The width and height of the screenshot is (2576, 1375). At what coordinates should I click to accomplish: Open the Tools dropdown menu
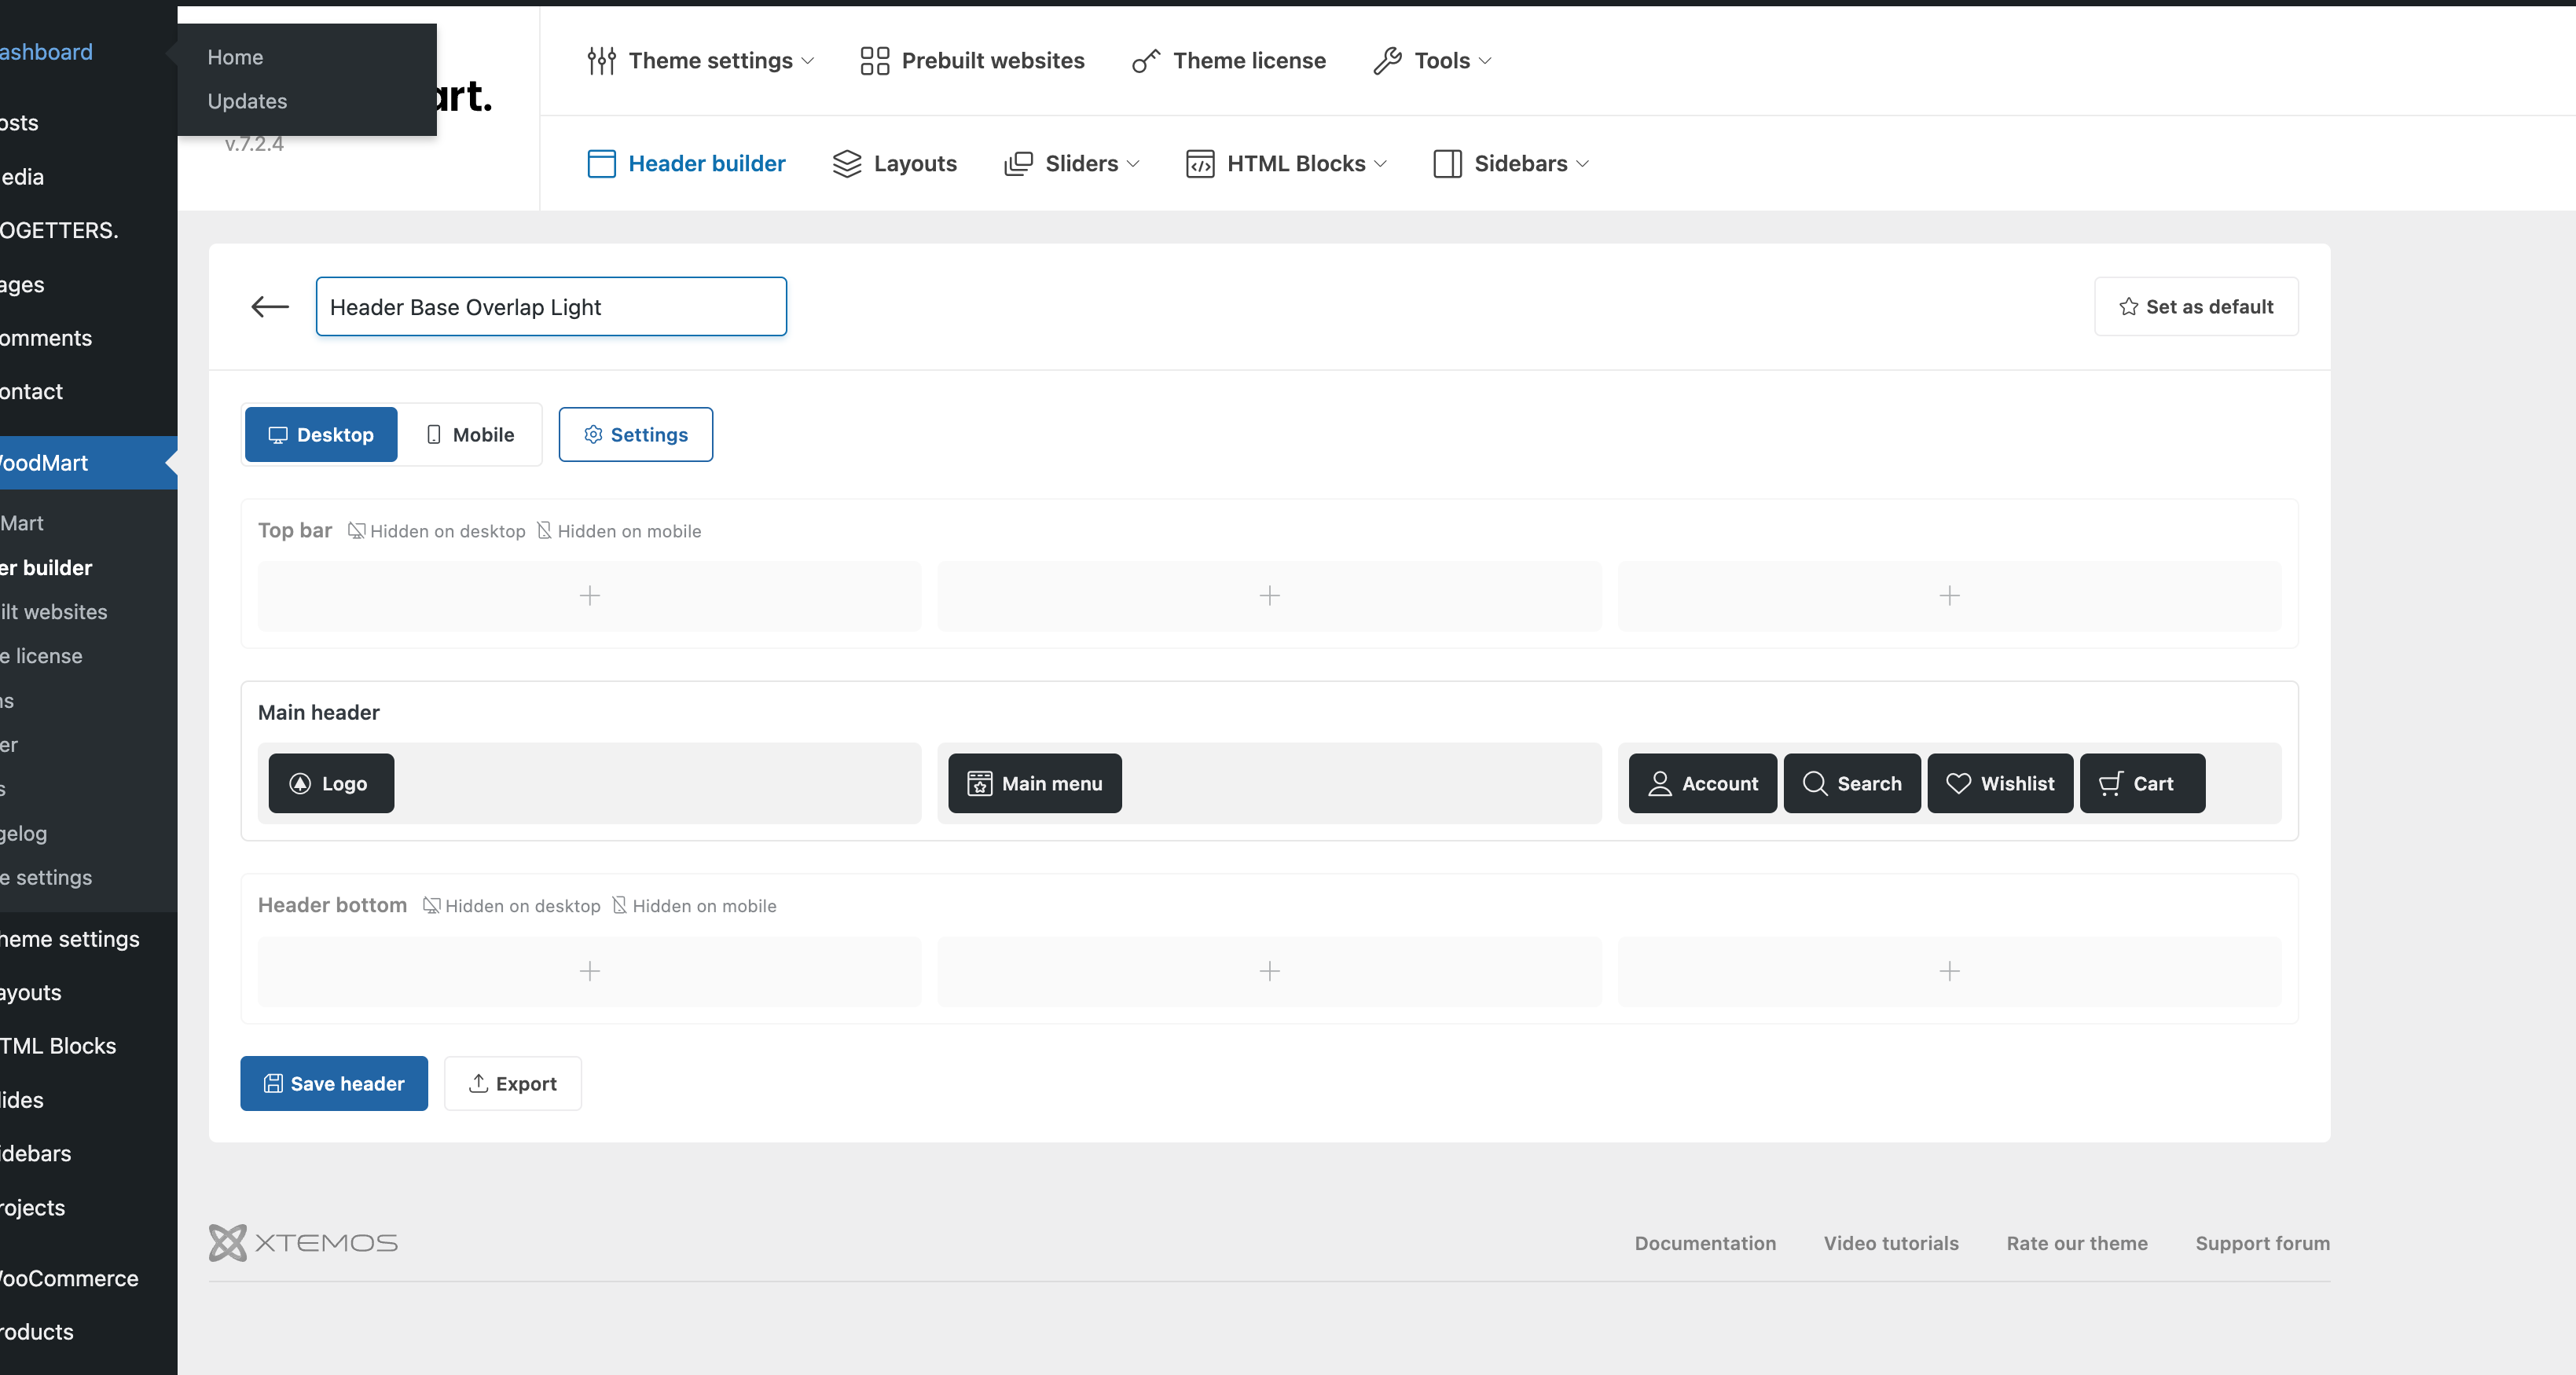click(1432, 61)
